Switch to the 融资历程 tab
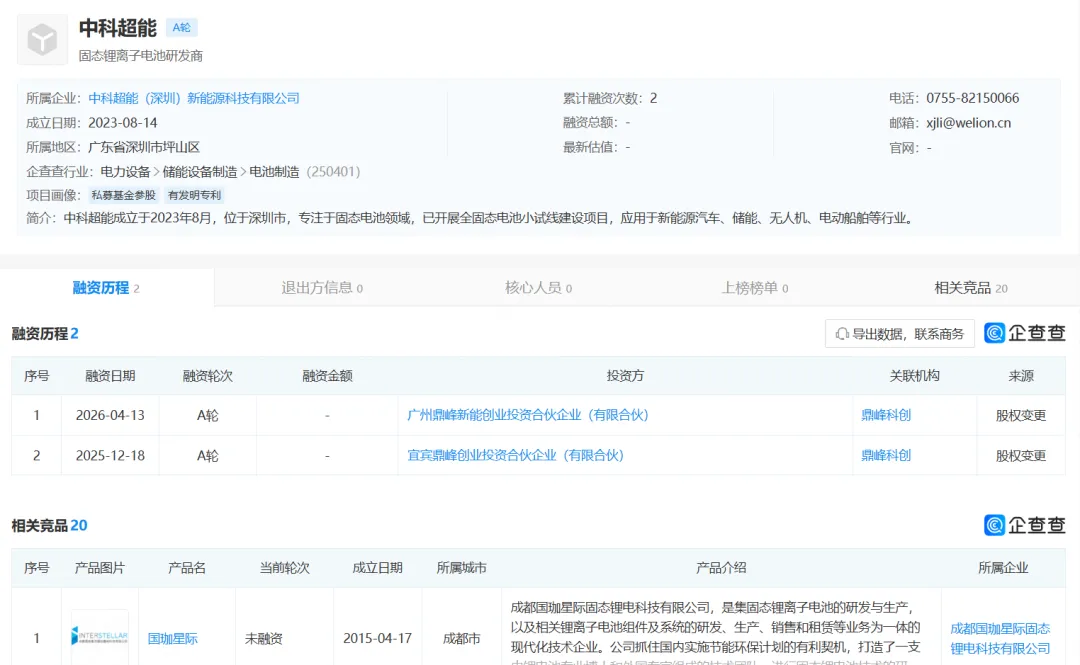This screenshot has width=1080, height=665. 106,288
